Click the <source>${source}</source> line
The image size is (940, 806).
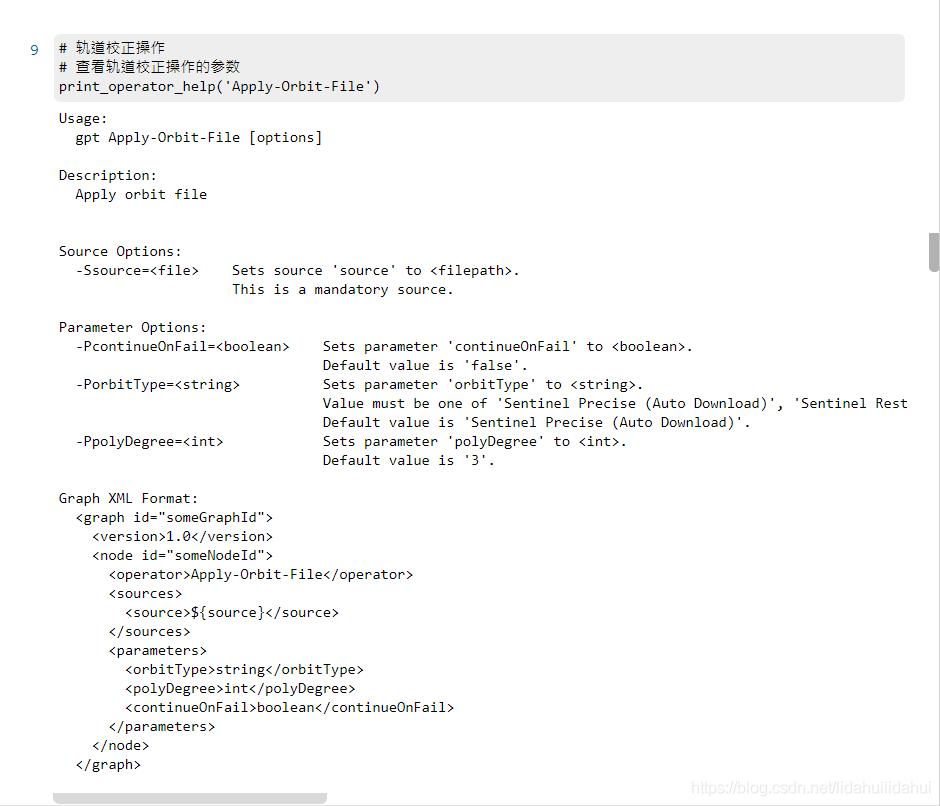(232, 612)
